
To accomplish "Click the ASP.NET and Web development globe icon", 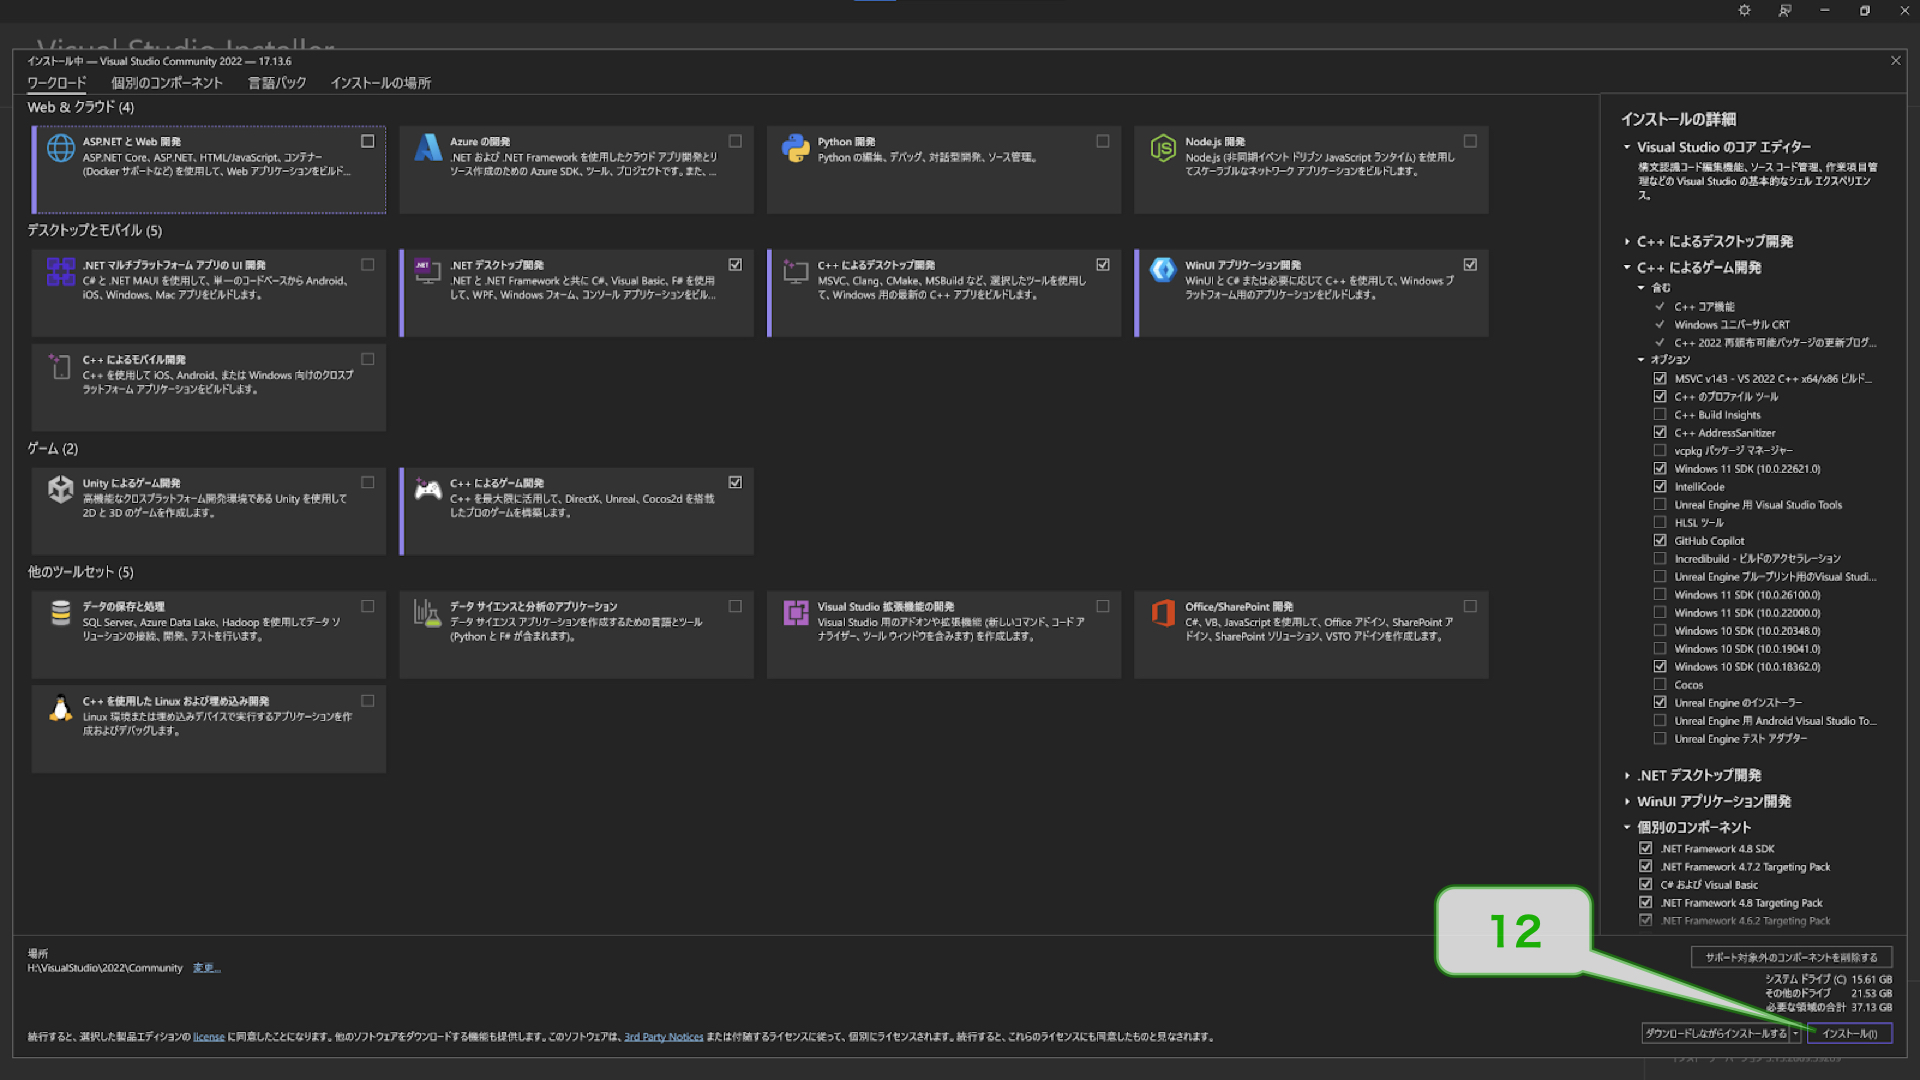I will pos(61,148).
